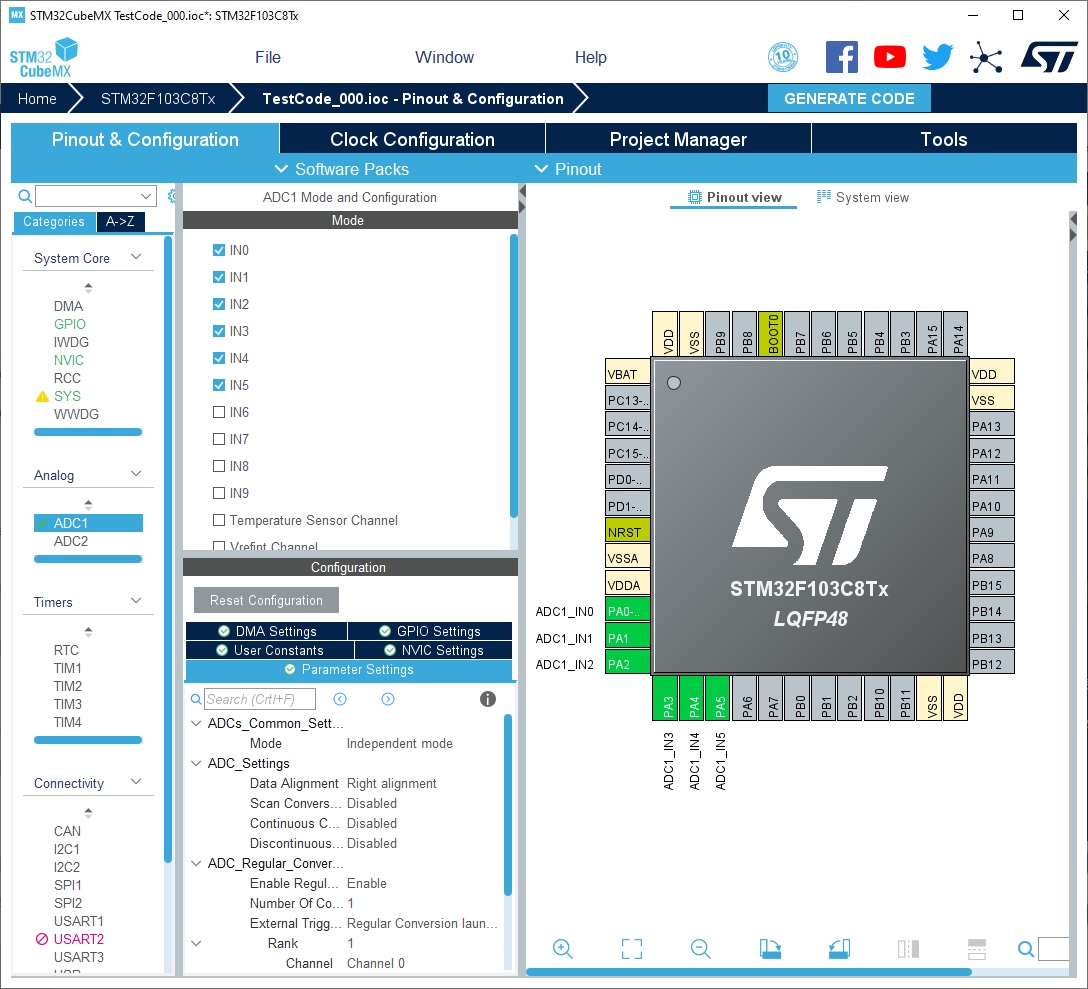The width and height of the screenshot is (1088, 989).
Task: Rotate chip clockwise with rotate icon
Action: pos(770,948)
